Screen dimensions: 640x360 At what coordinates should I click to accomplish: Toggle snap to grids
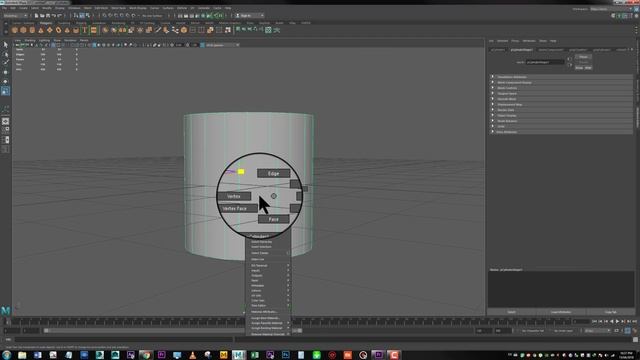104,16
